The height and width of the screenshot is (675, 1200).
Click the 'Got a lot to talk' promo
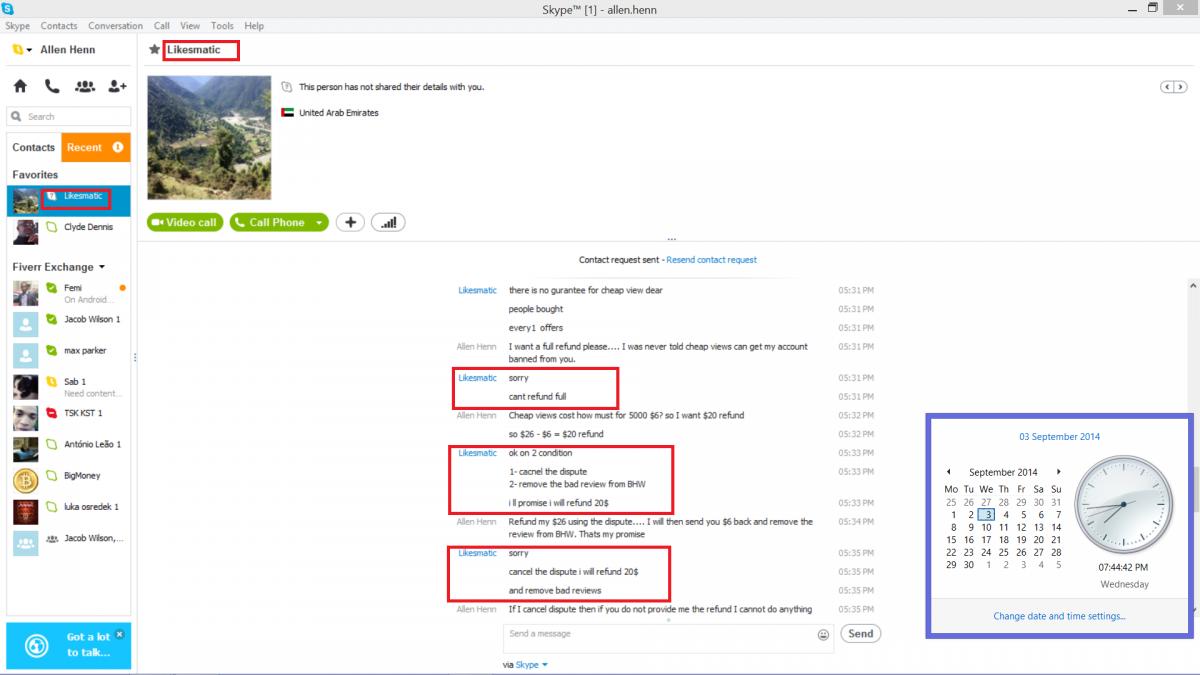(68, 645)
